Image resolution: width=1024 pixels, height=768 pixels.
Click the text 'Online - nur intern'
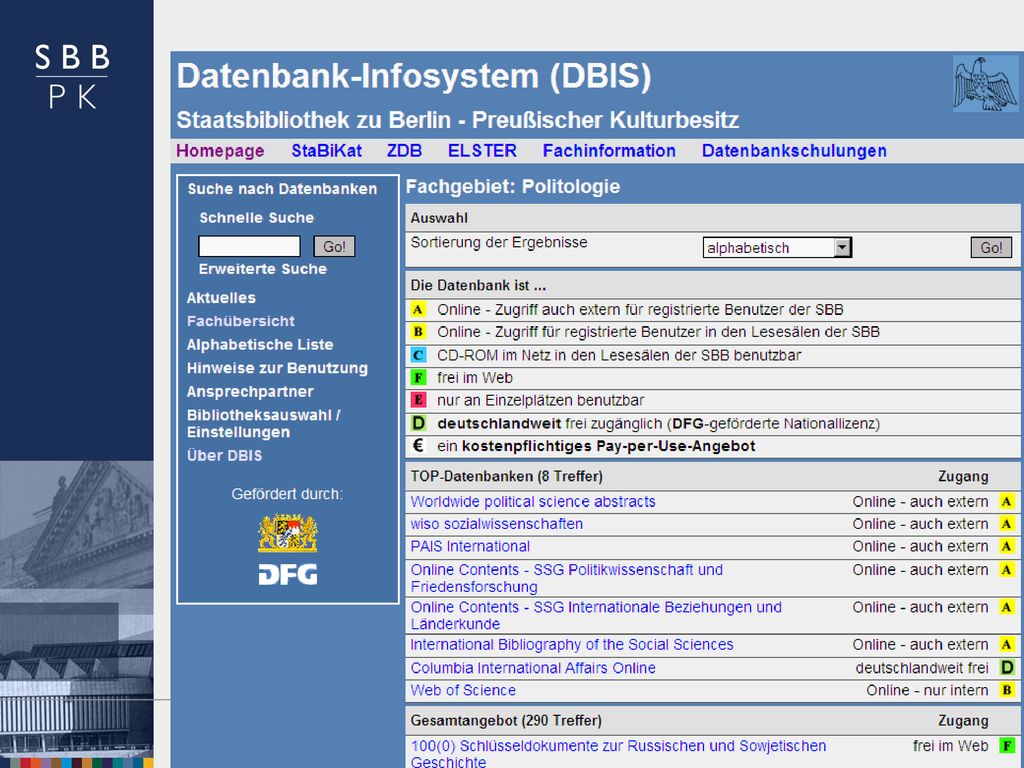click(x=927, y=690)
